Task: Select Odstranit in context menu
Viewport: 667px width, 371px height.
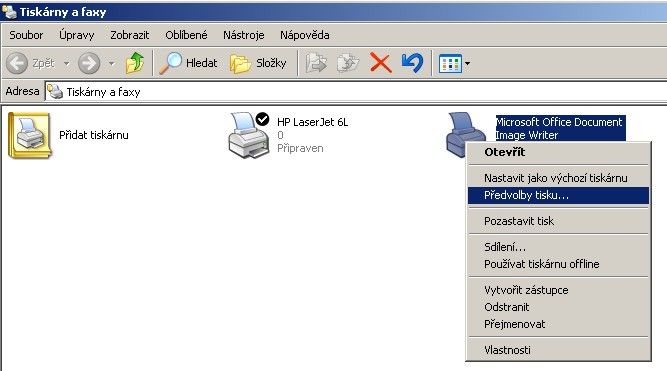Action: tap(558, 307)
